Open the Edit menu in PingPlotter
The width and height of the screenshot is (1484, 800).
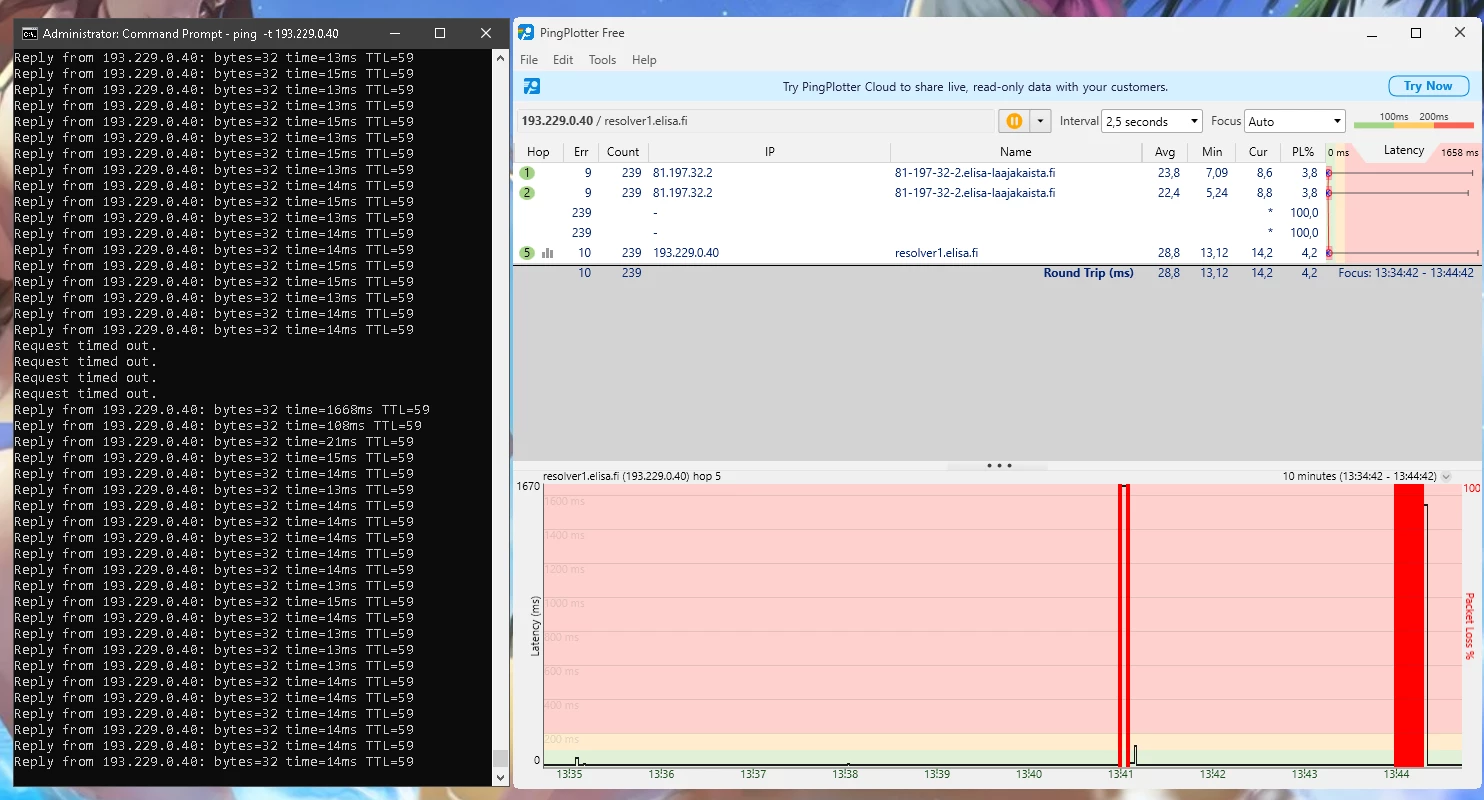click(563, 60)
